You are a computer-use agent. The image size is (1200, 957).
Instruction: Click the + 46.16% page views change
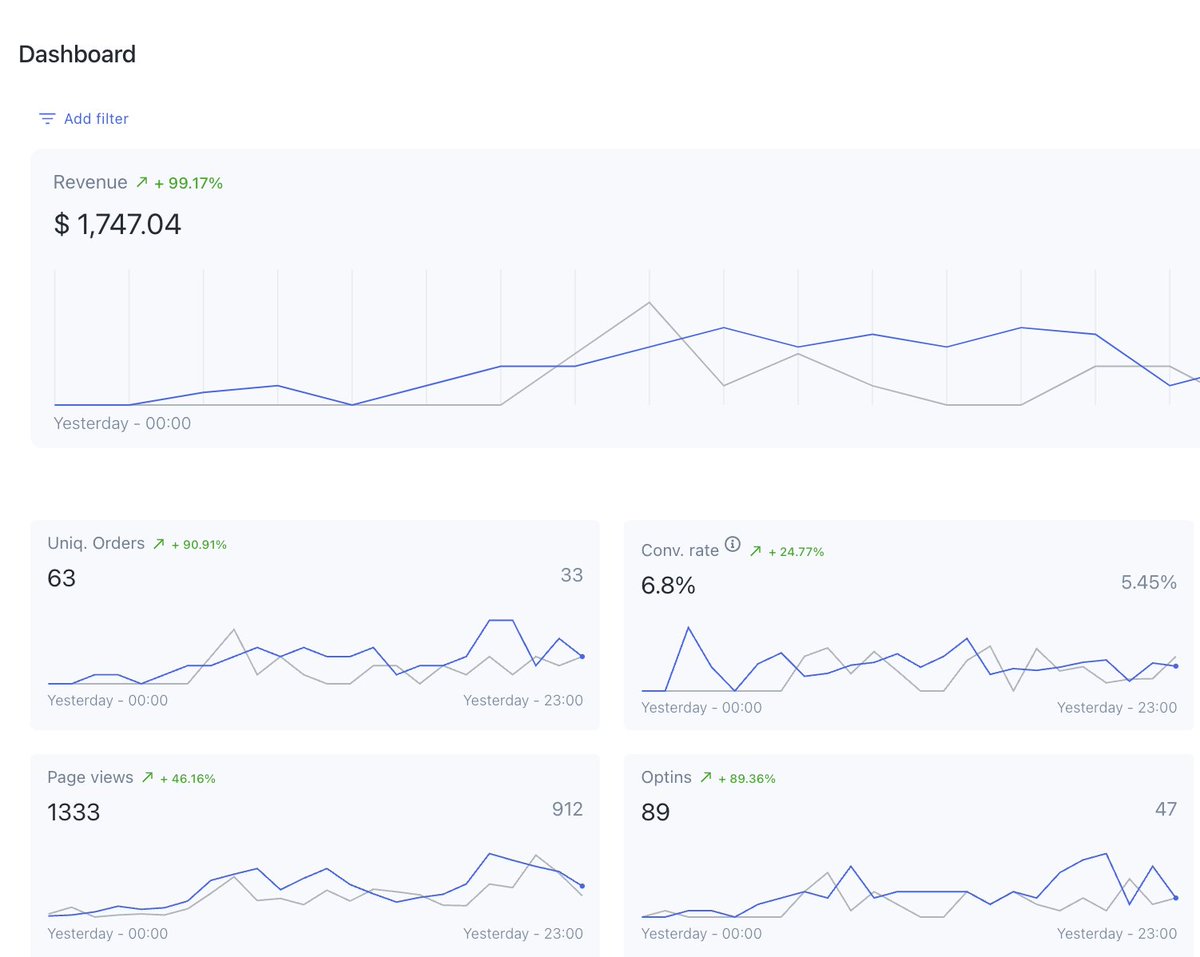188,779
